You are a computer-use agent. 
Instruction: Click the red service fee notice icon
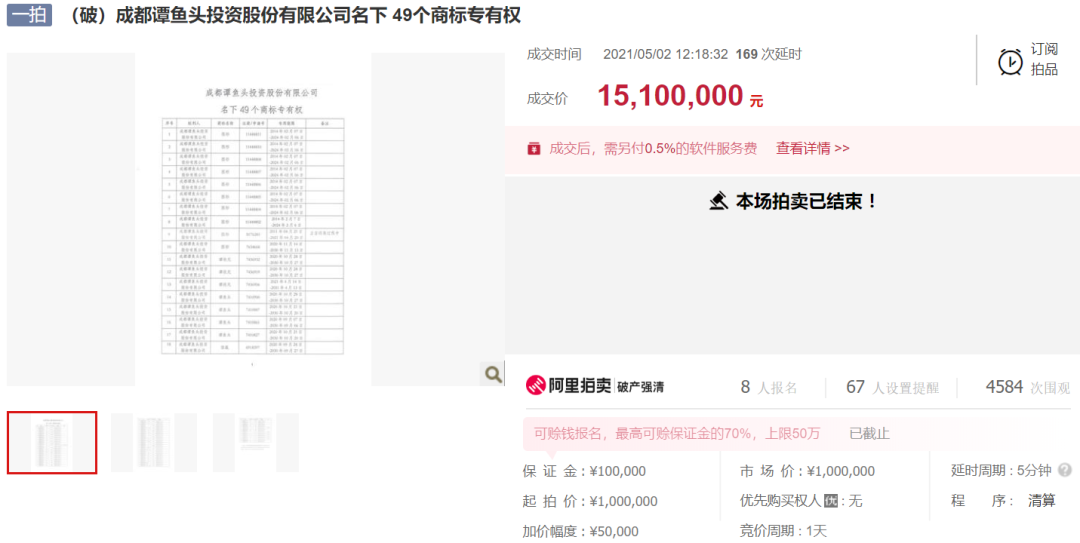click(534, 148)
